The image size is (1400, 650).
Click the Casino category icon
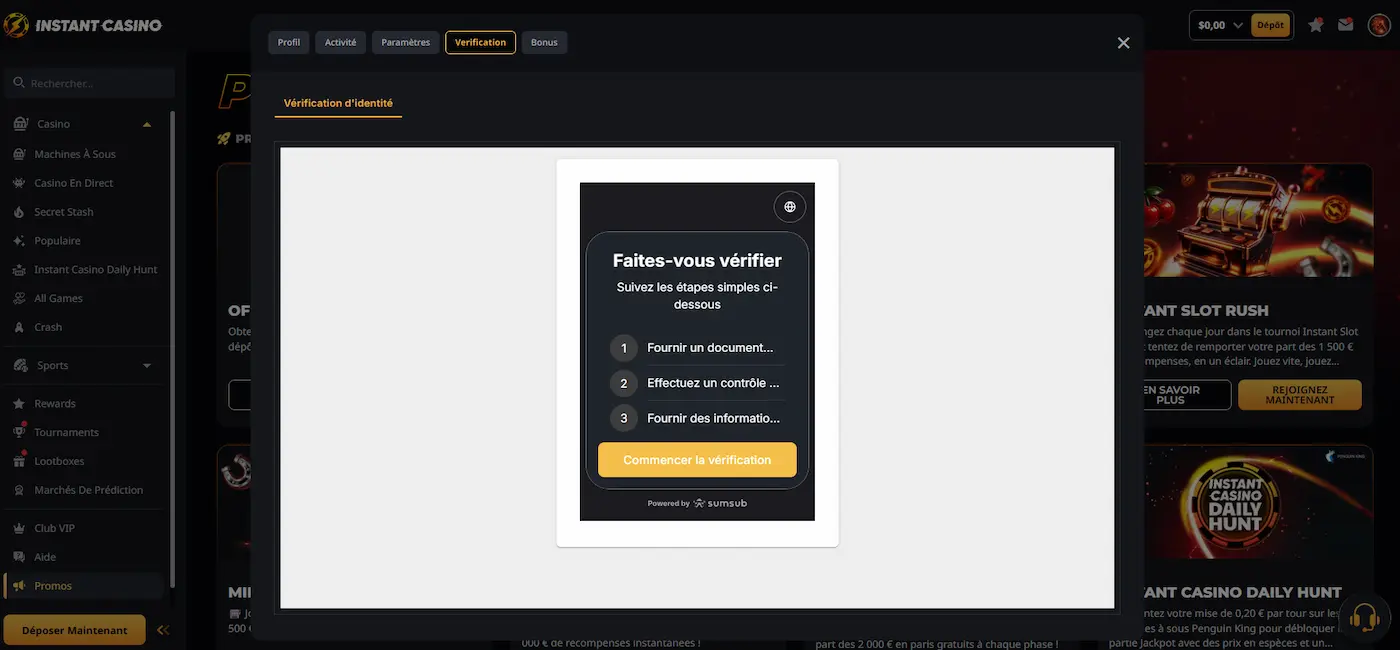tap(20, 124)
